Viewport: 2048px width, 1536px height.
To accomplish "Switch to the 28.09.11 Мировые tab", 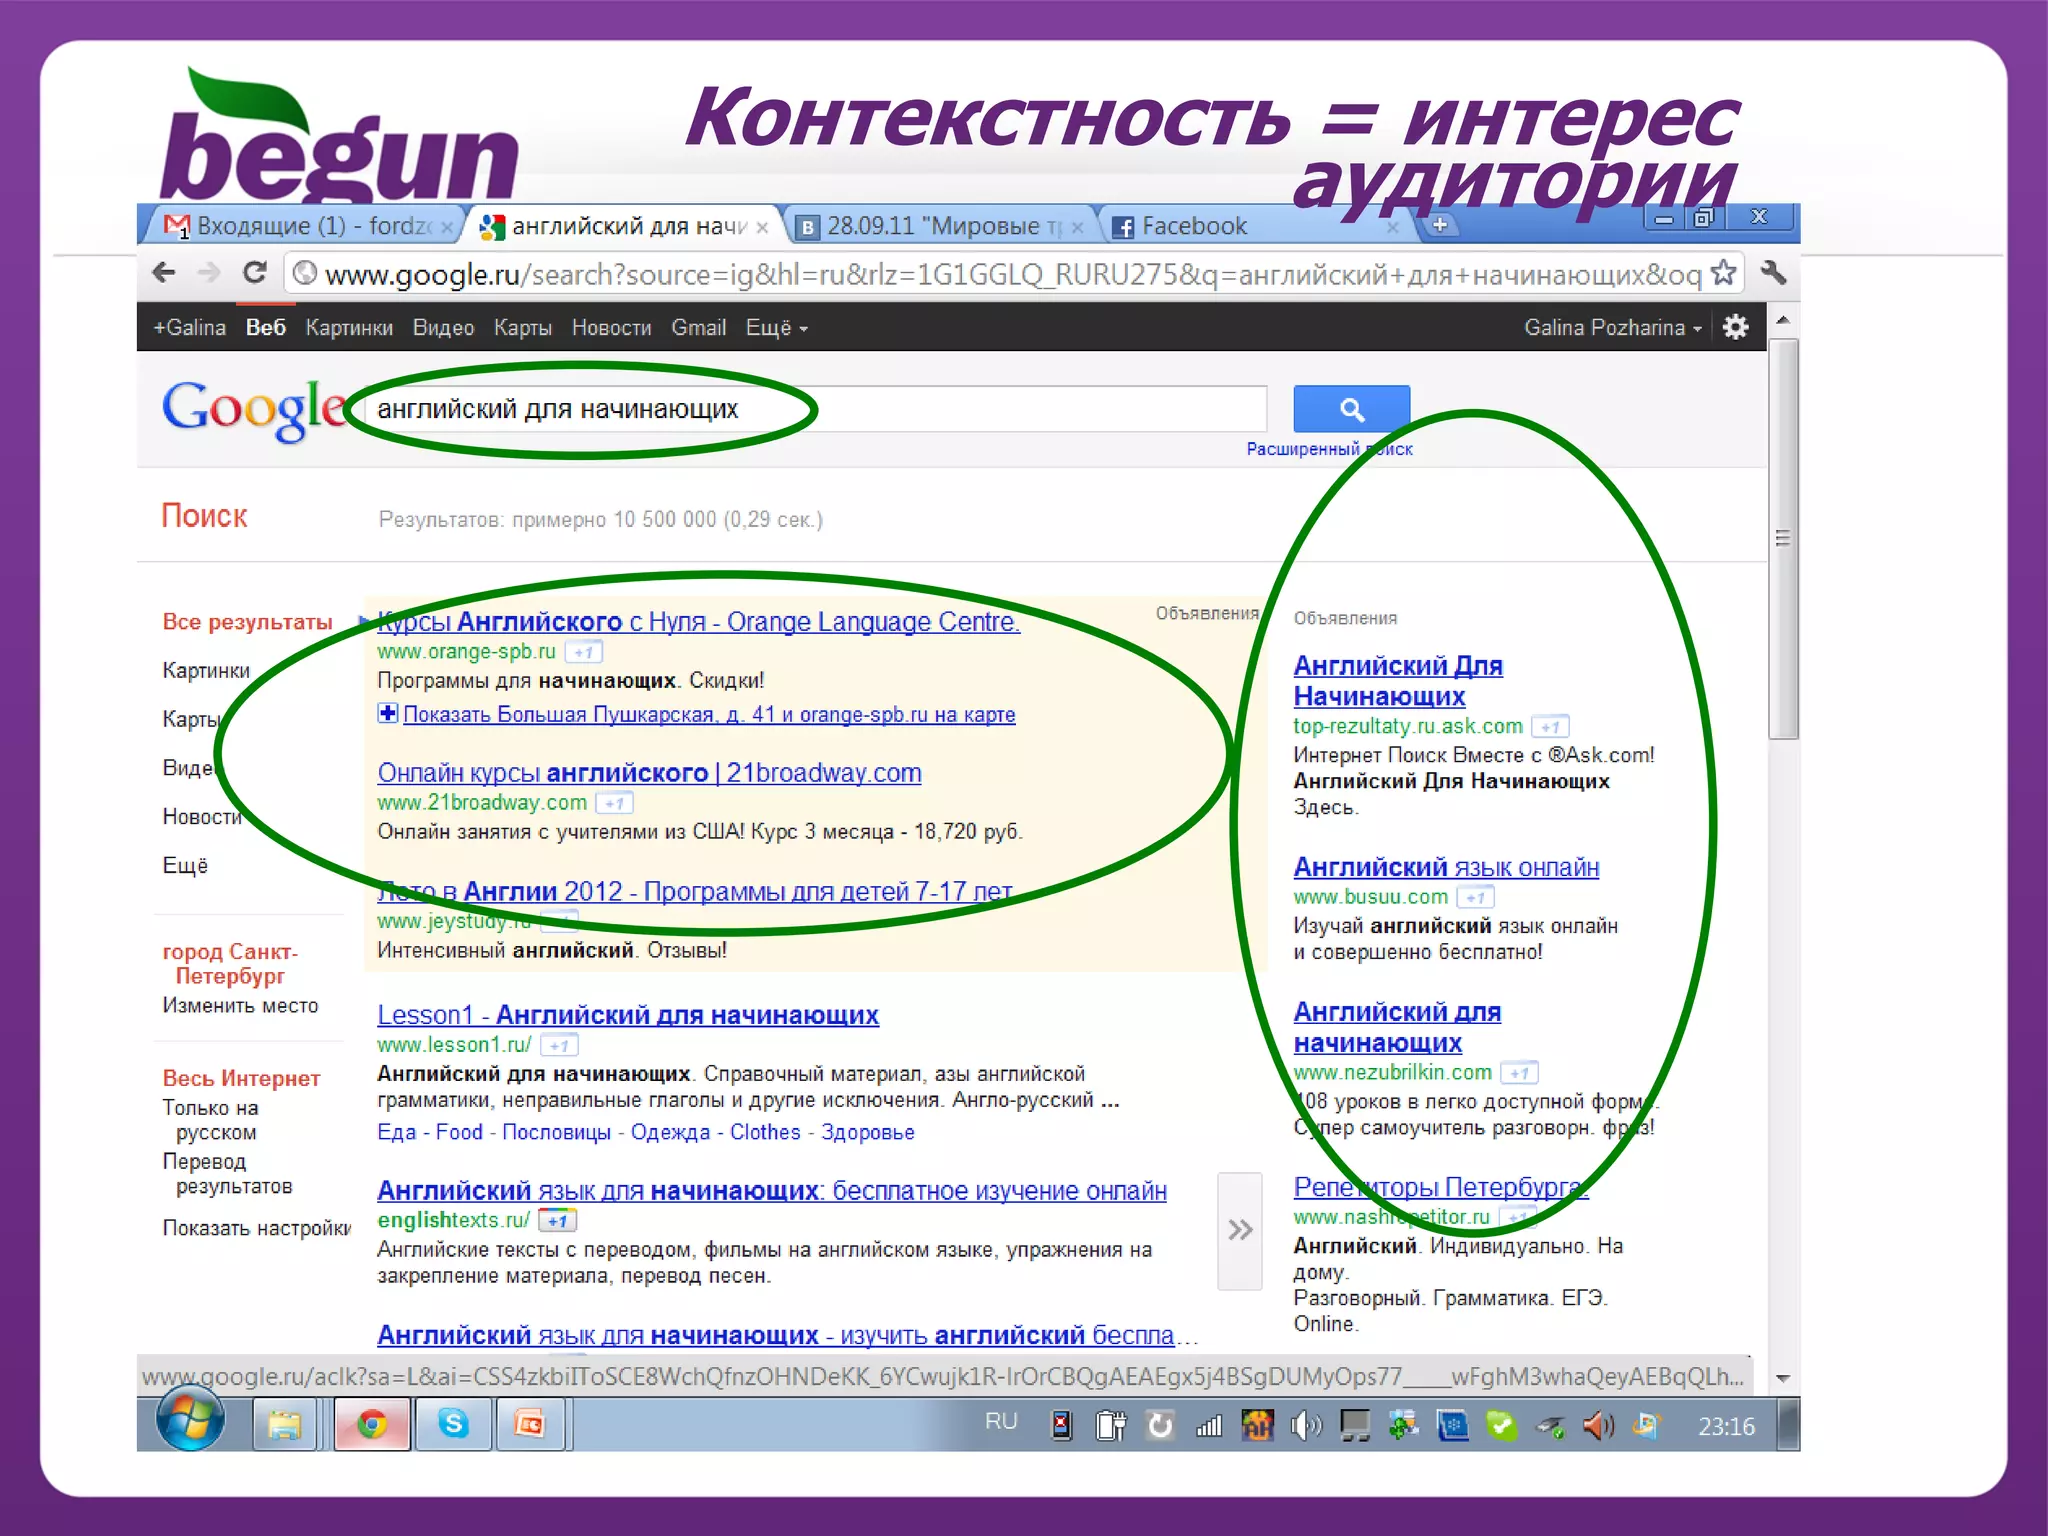I will pyautogui.click(x=940, y=226).
